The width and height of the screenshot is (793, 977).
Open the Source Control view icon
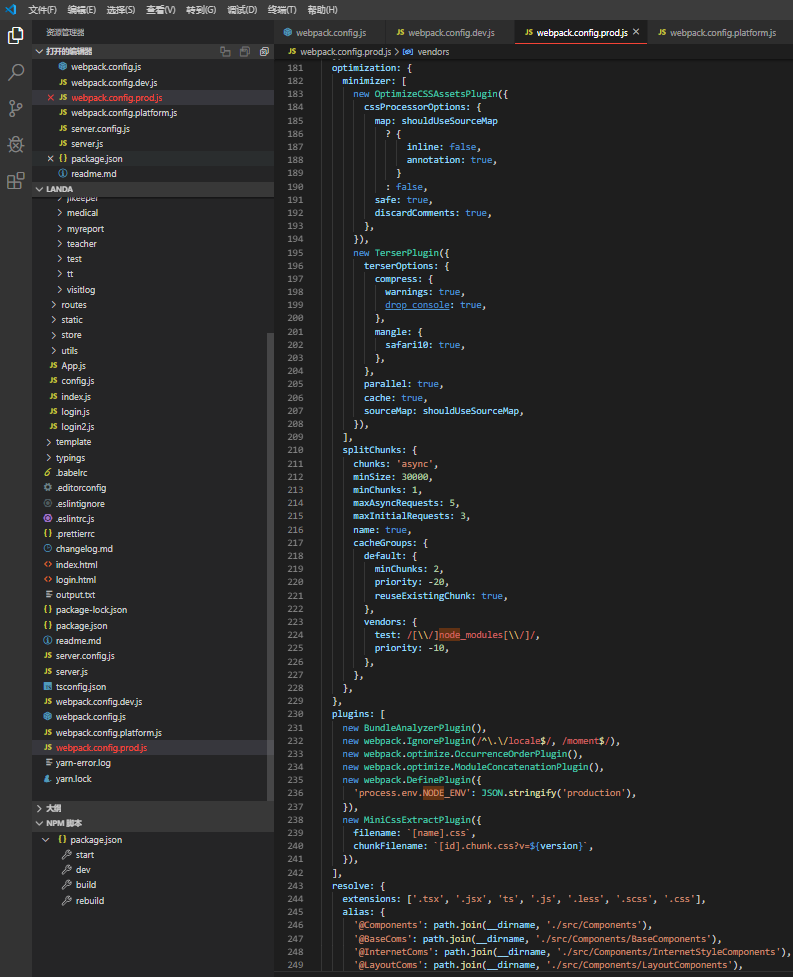[16, 108]
